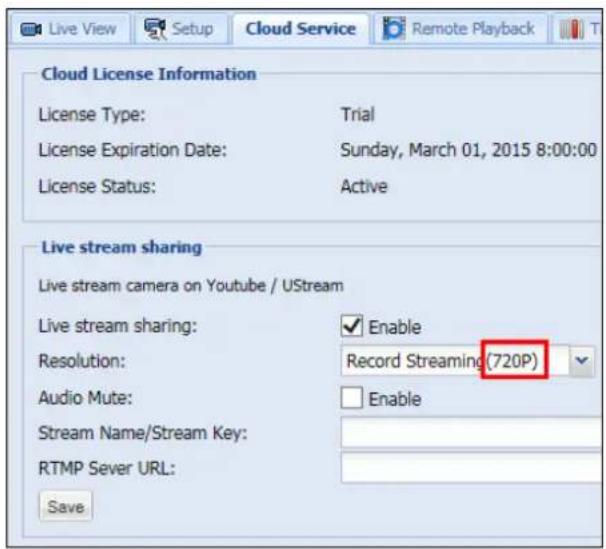Switch to the Setup tab
The height and width of the screenshot is (549, 606).
point(181,30)
